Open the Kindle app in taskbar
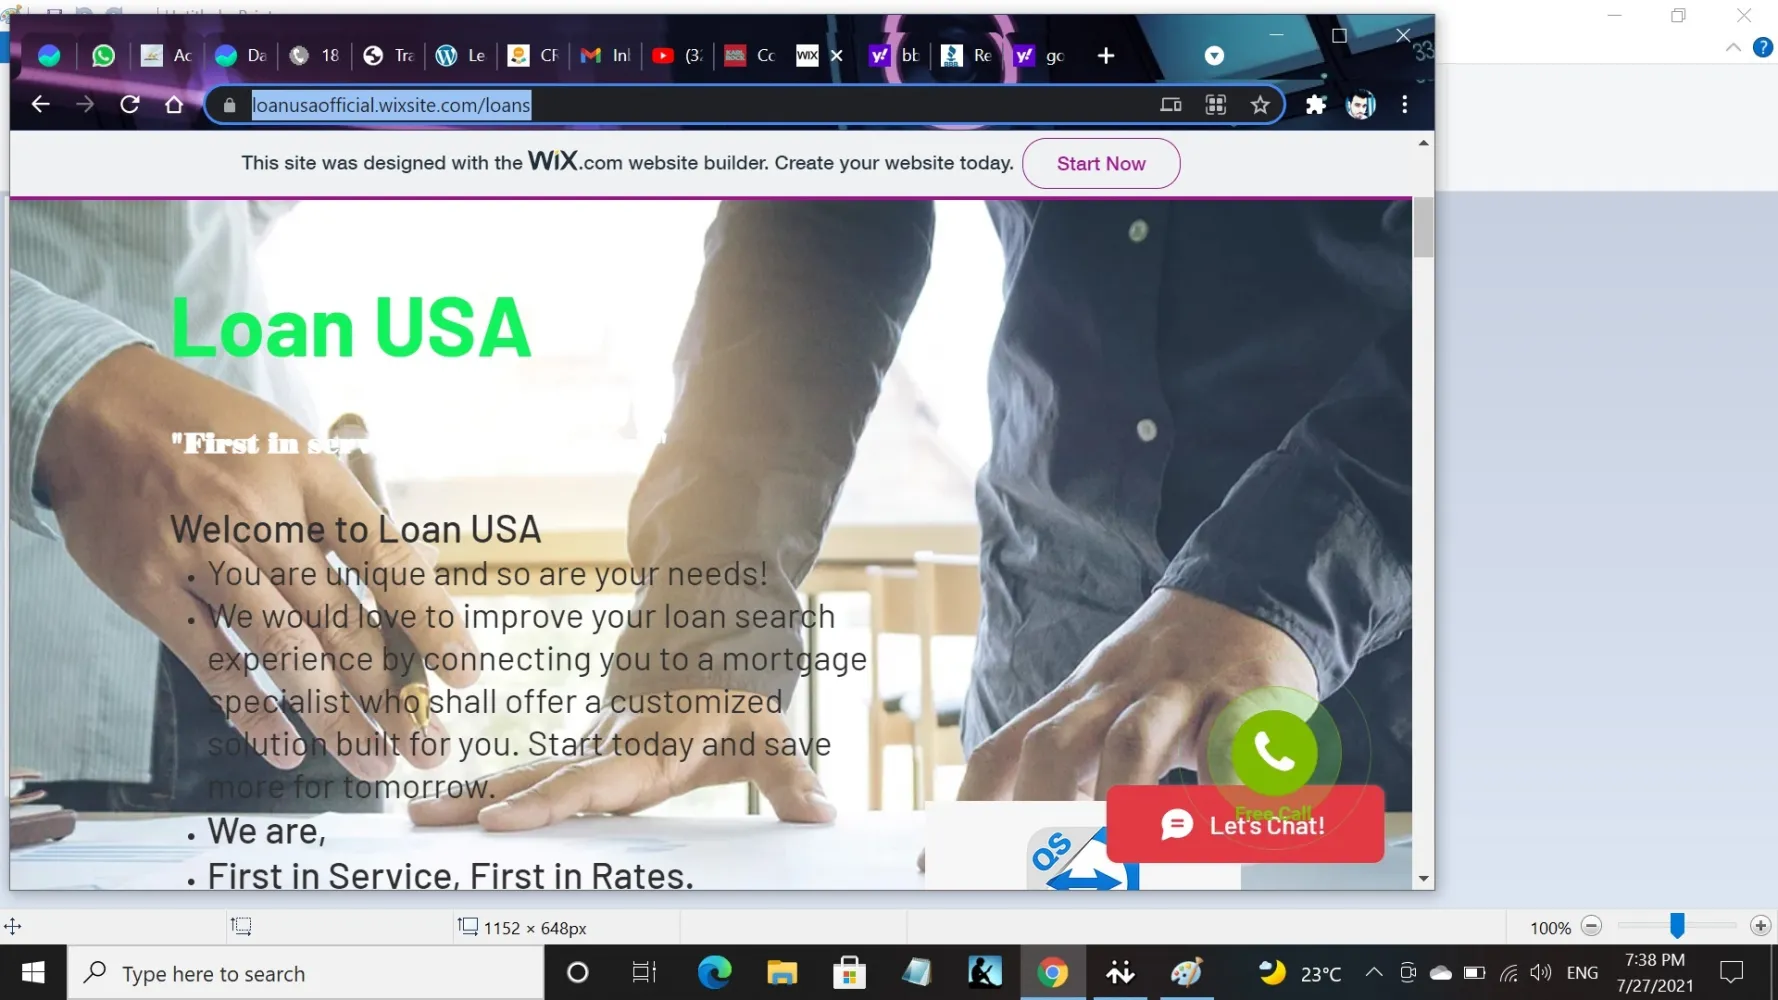Screen dimensions: 1778x1000 (x=985, y=972)
